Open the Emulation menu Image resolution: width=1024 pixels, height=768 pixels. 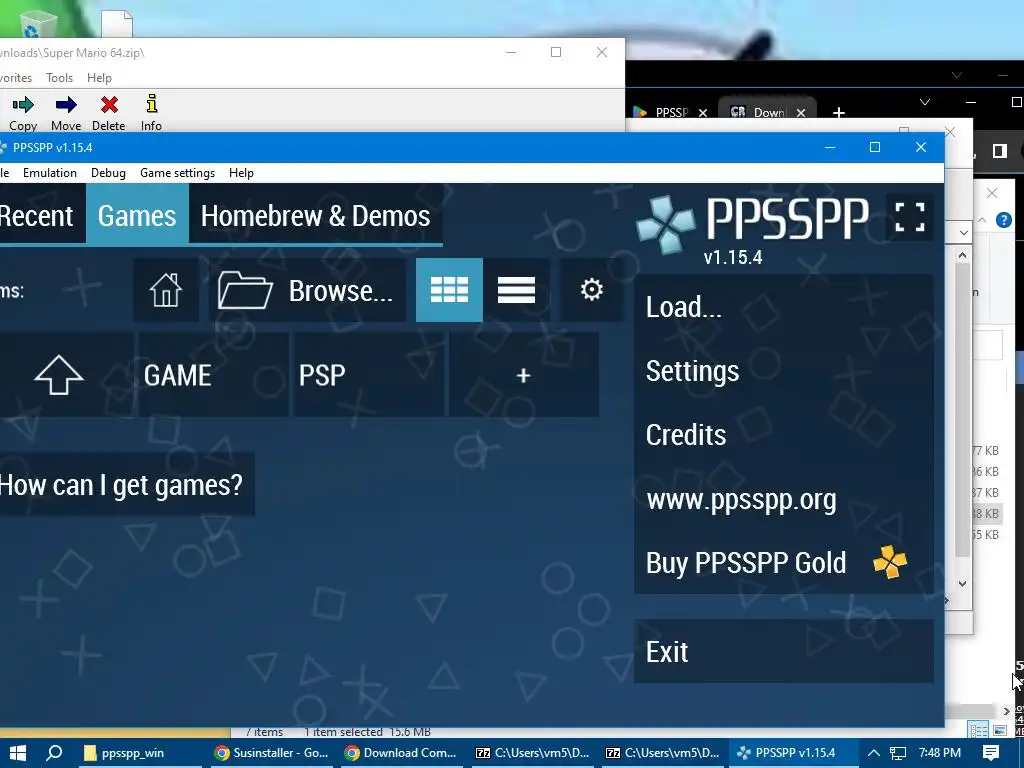pos(50,173)
